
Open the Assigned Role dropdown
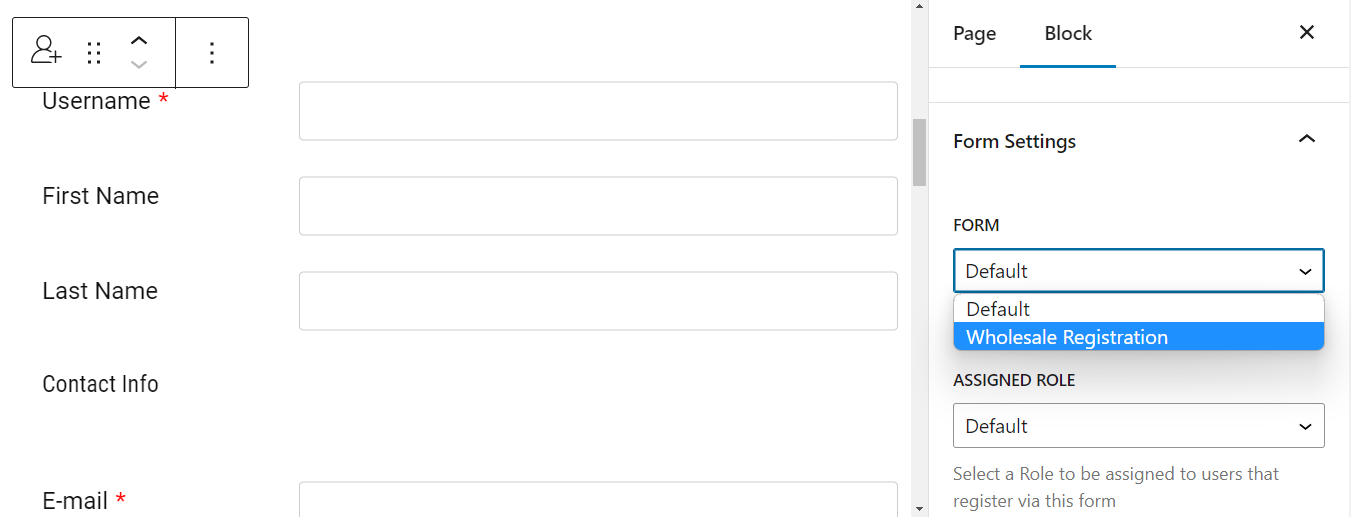pyautogui.click(x=1138, y=426)
